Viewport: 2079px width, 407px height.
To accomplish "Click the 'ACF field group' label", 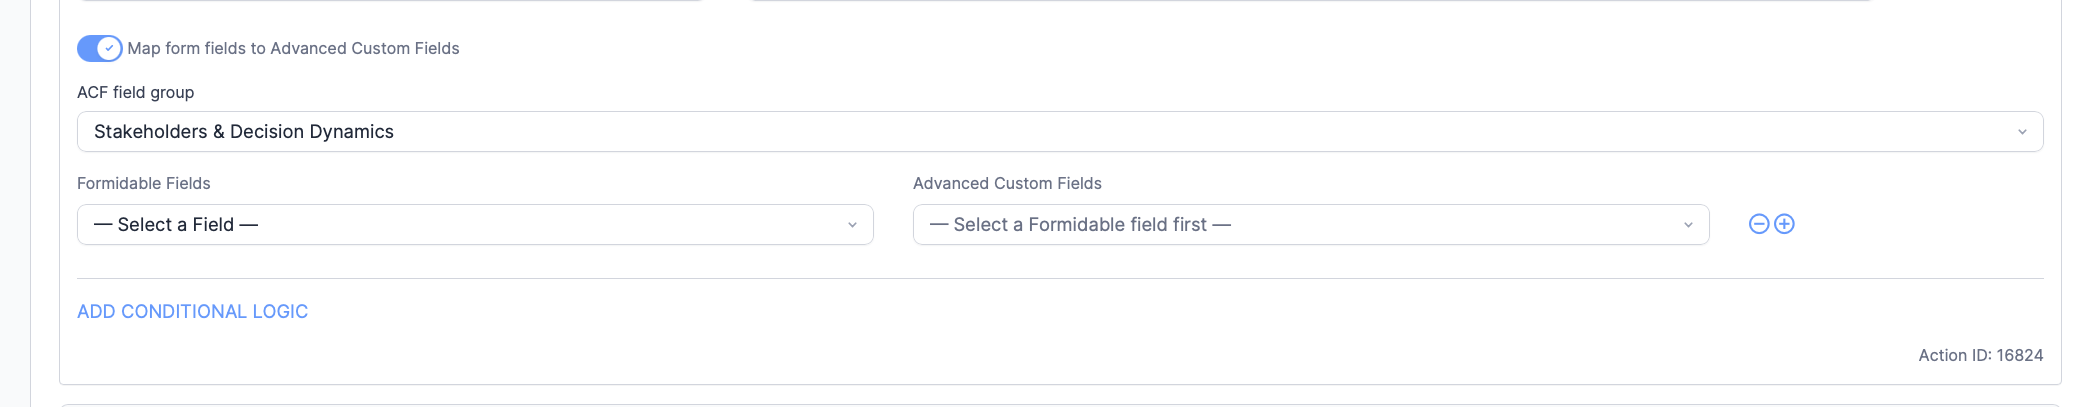I will pos(135,92).
